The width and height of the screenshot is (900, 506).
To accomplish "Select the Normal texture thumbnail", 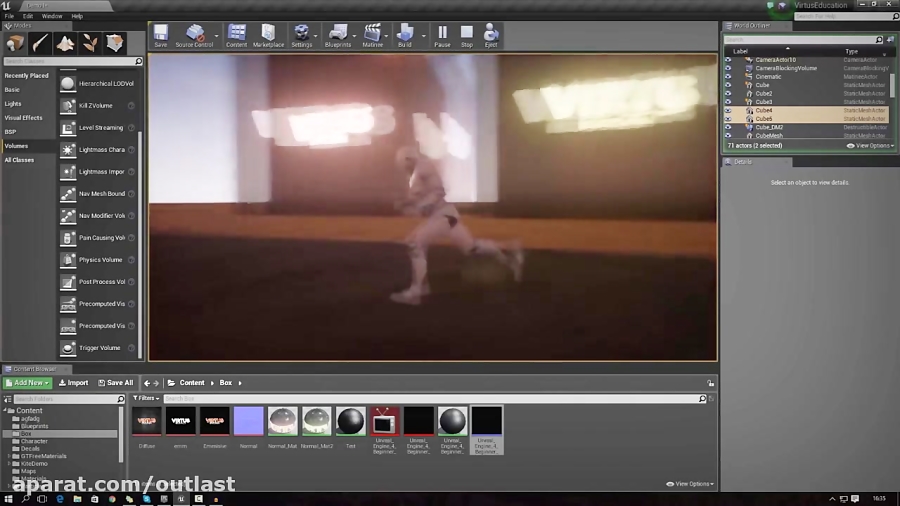I will 249,421.
